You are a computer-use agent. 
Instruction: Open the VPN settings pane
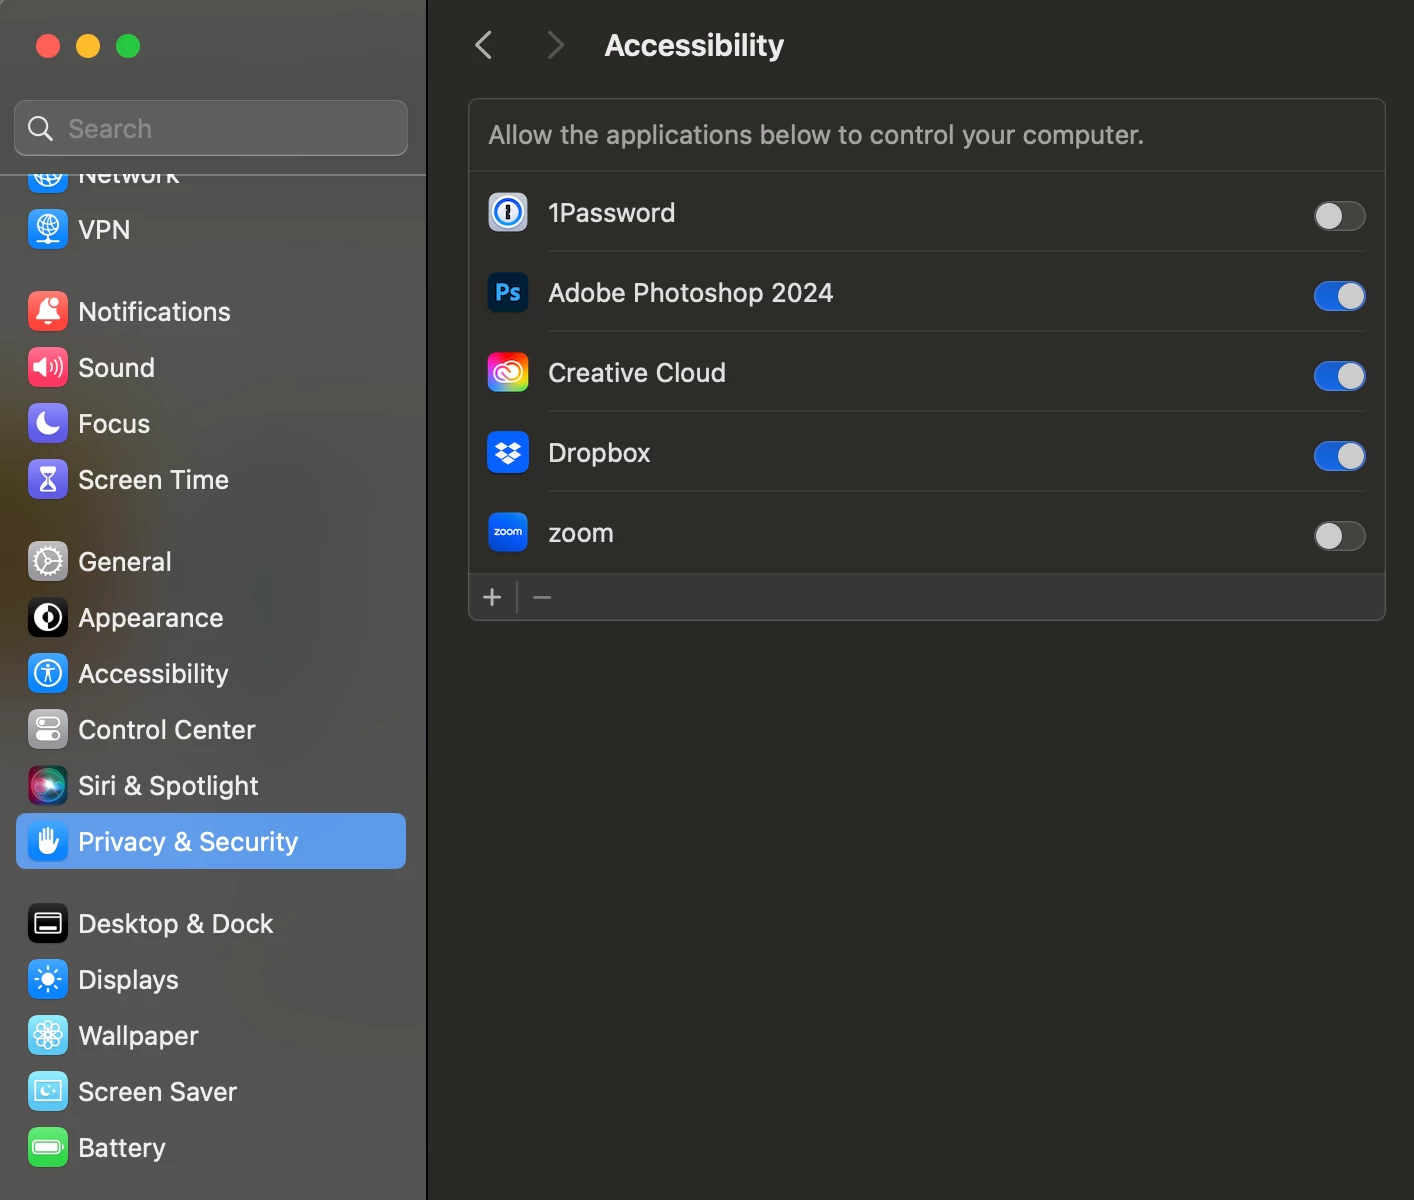pyautogui.click(x=211, y=229)
